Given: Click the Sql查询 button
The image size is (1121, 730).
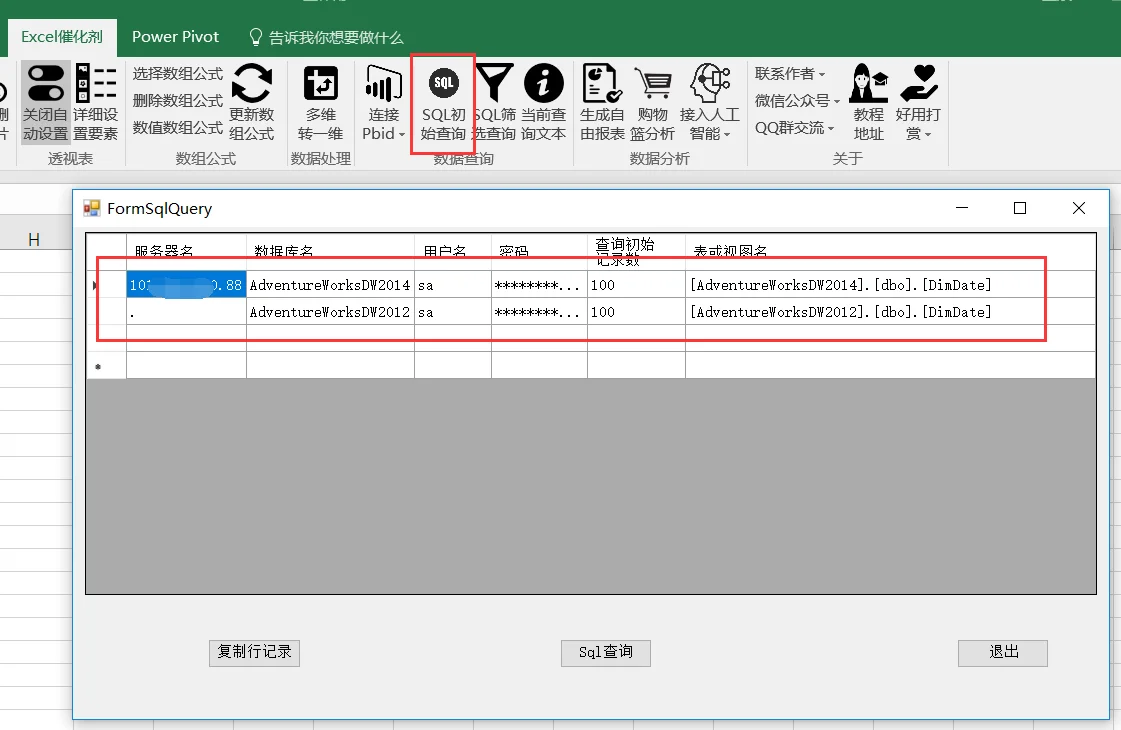Looking at the screenshot, I should 606,653.
